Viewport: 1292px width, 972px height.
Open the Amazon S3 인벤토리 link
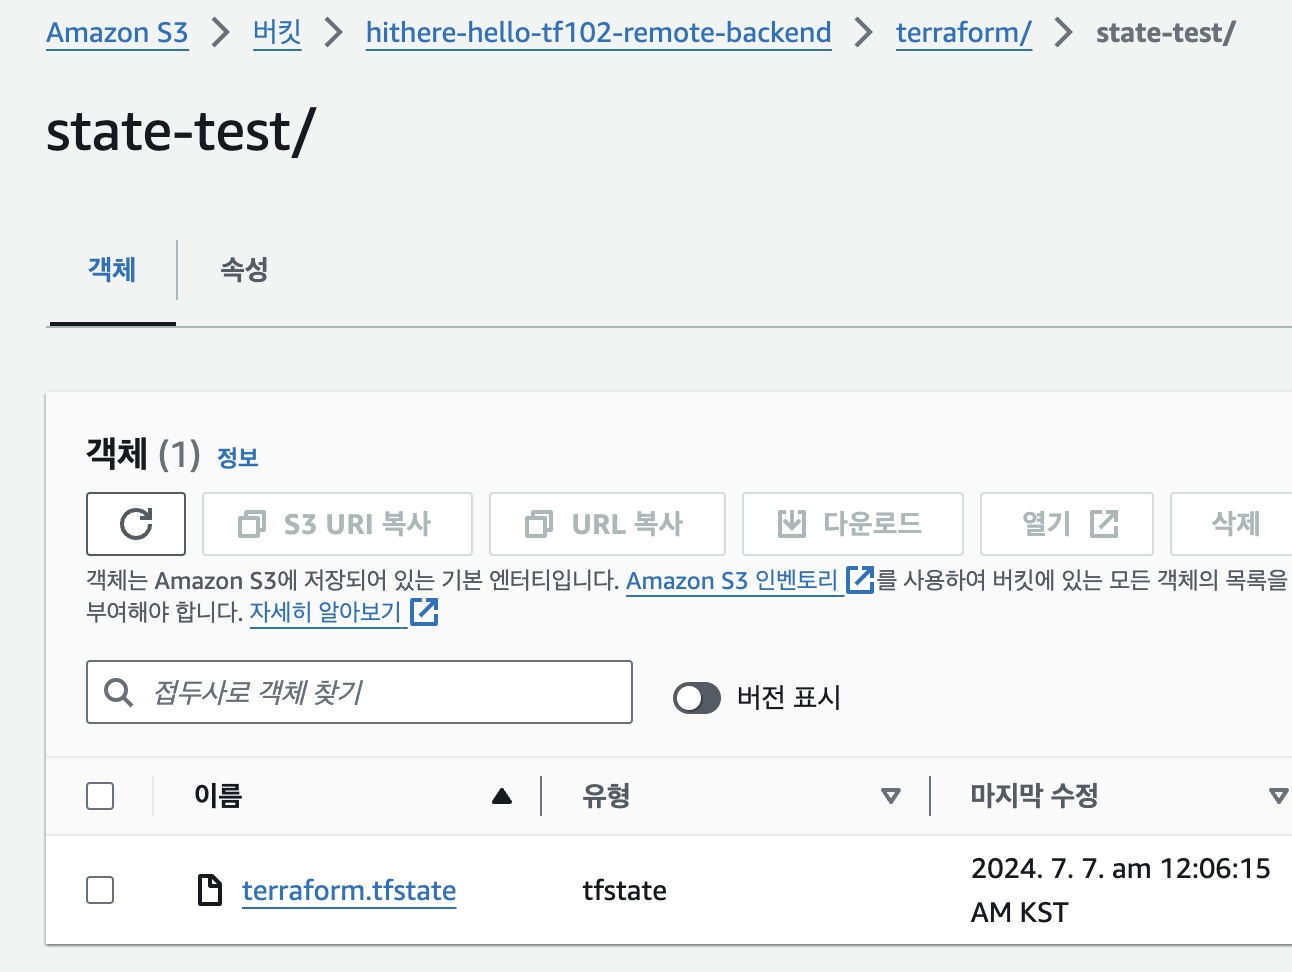[x=732, y=580]
